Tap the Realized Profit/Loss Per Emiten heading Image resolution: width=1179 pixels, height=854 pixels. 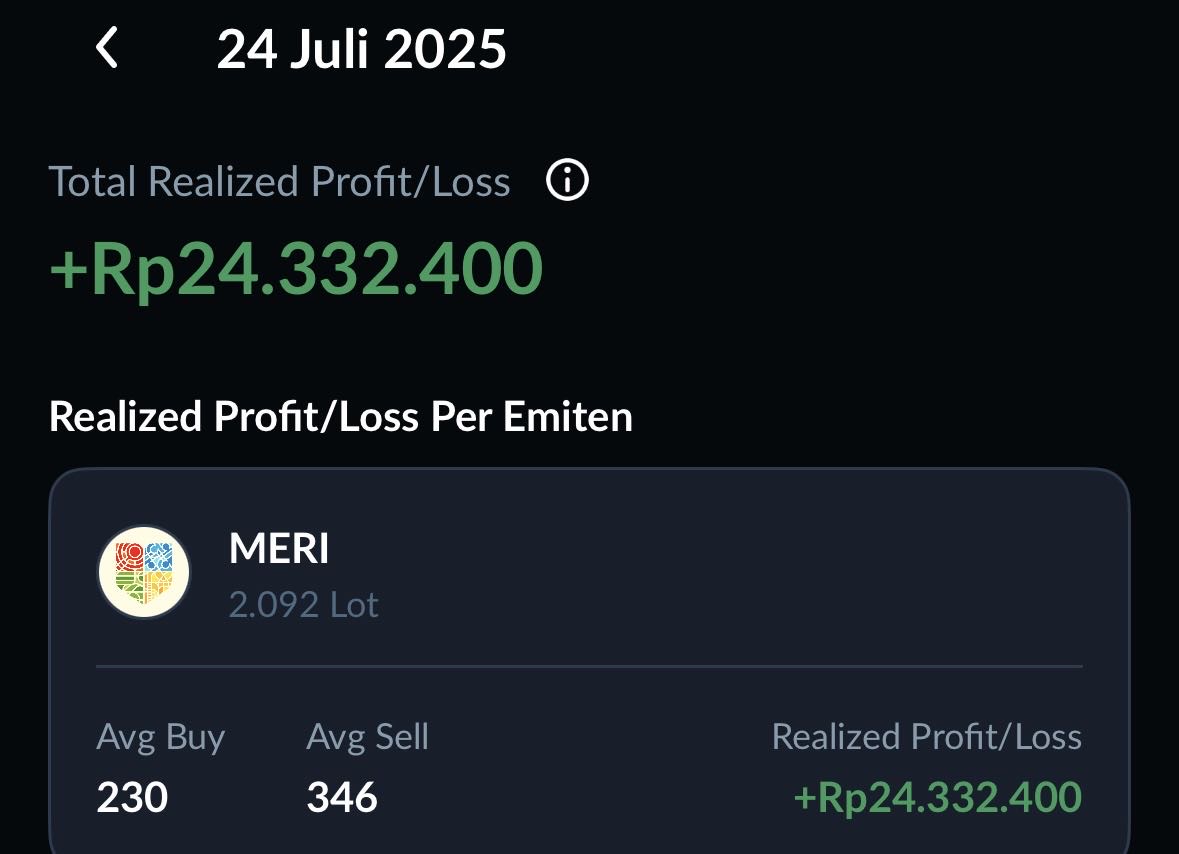[x=341, y=417]
